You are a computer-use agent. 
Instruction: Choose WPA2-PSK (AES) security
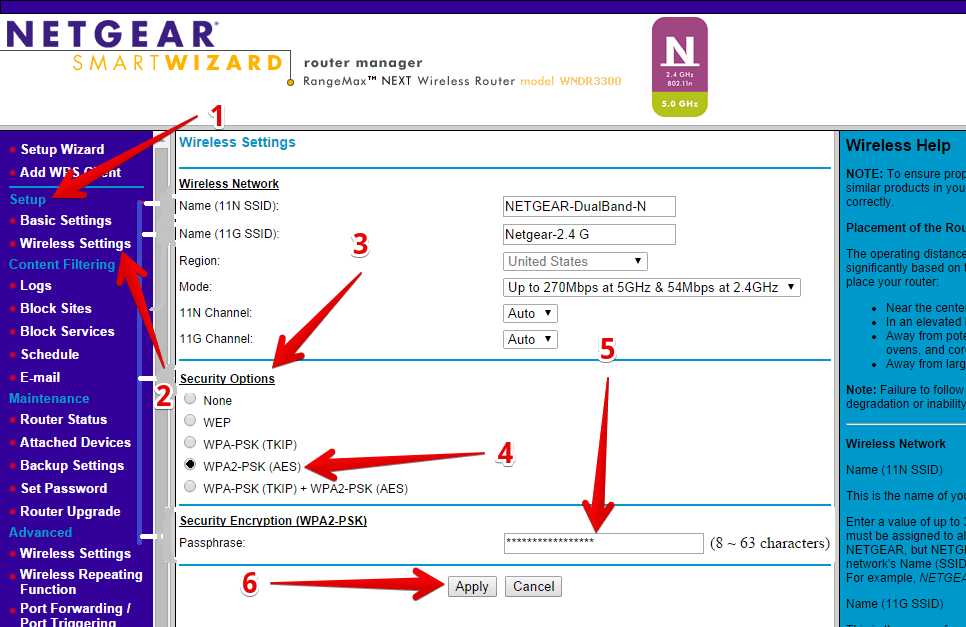click(190, 464)
